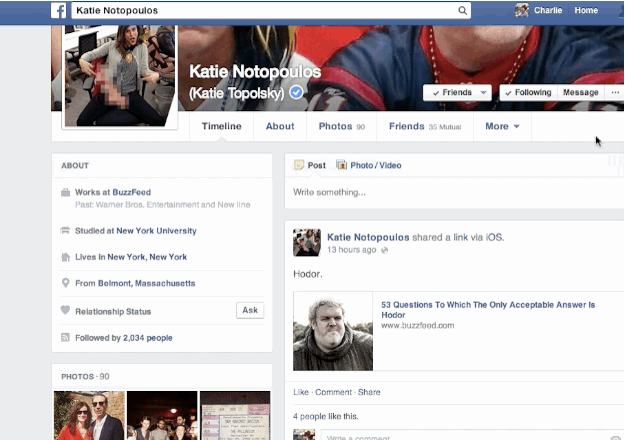
Task: Click the Facebook logo icon
Action: [59, 11]
